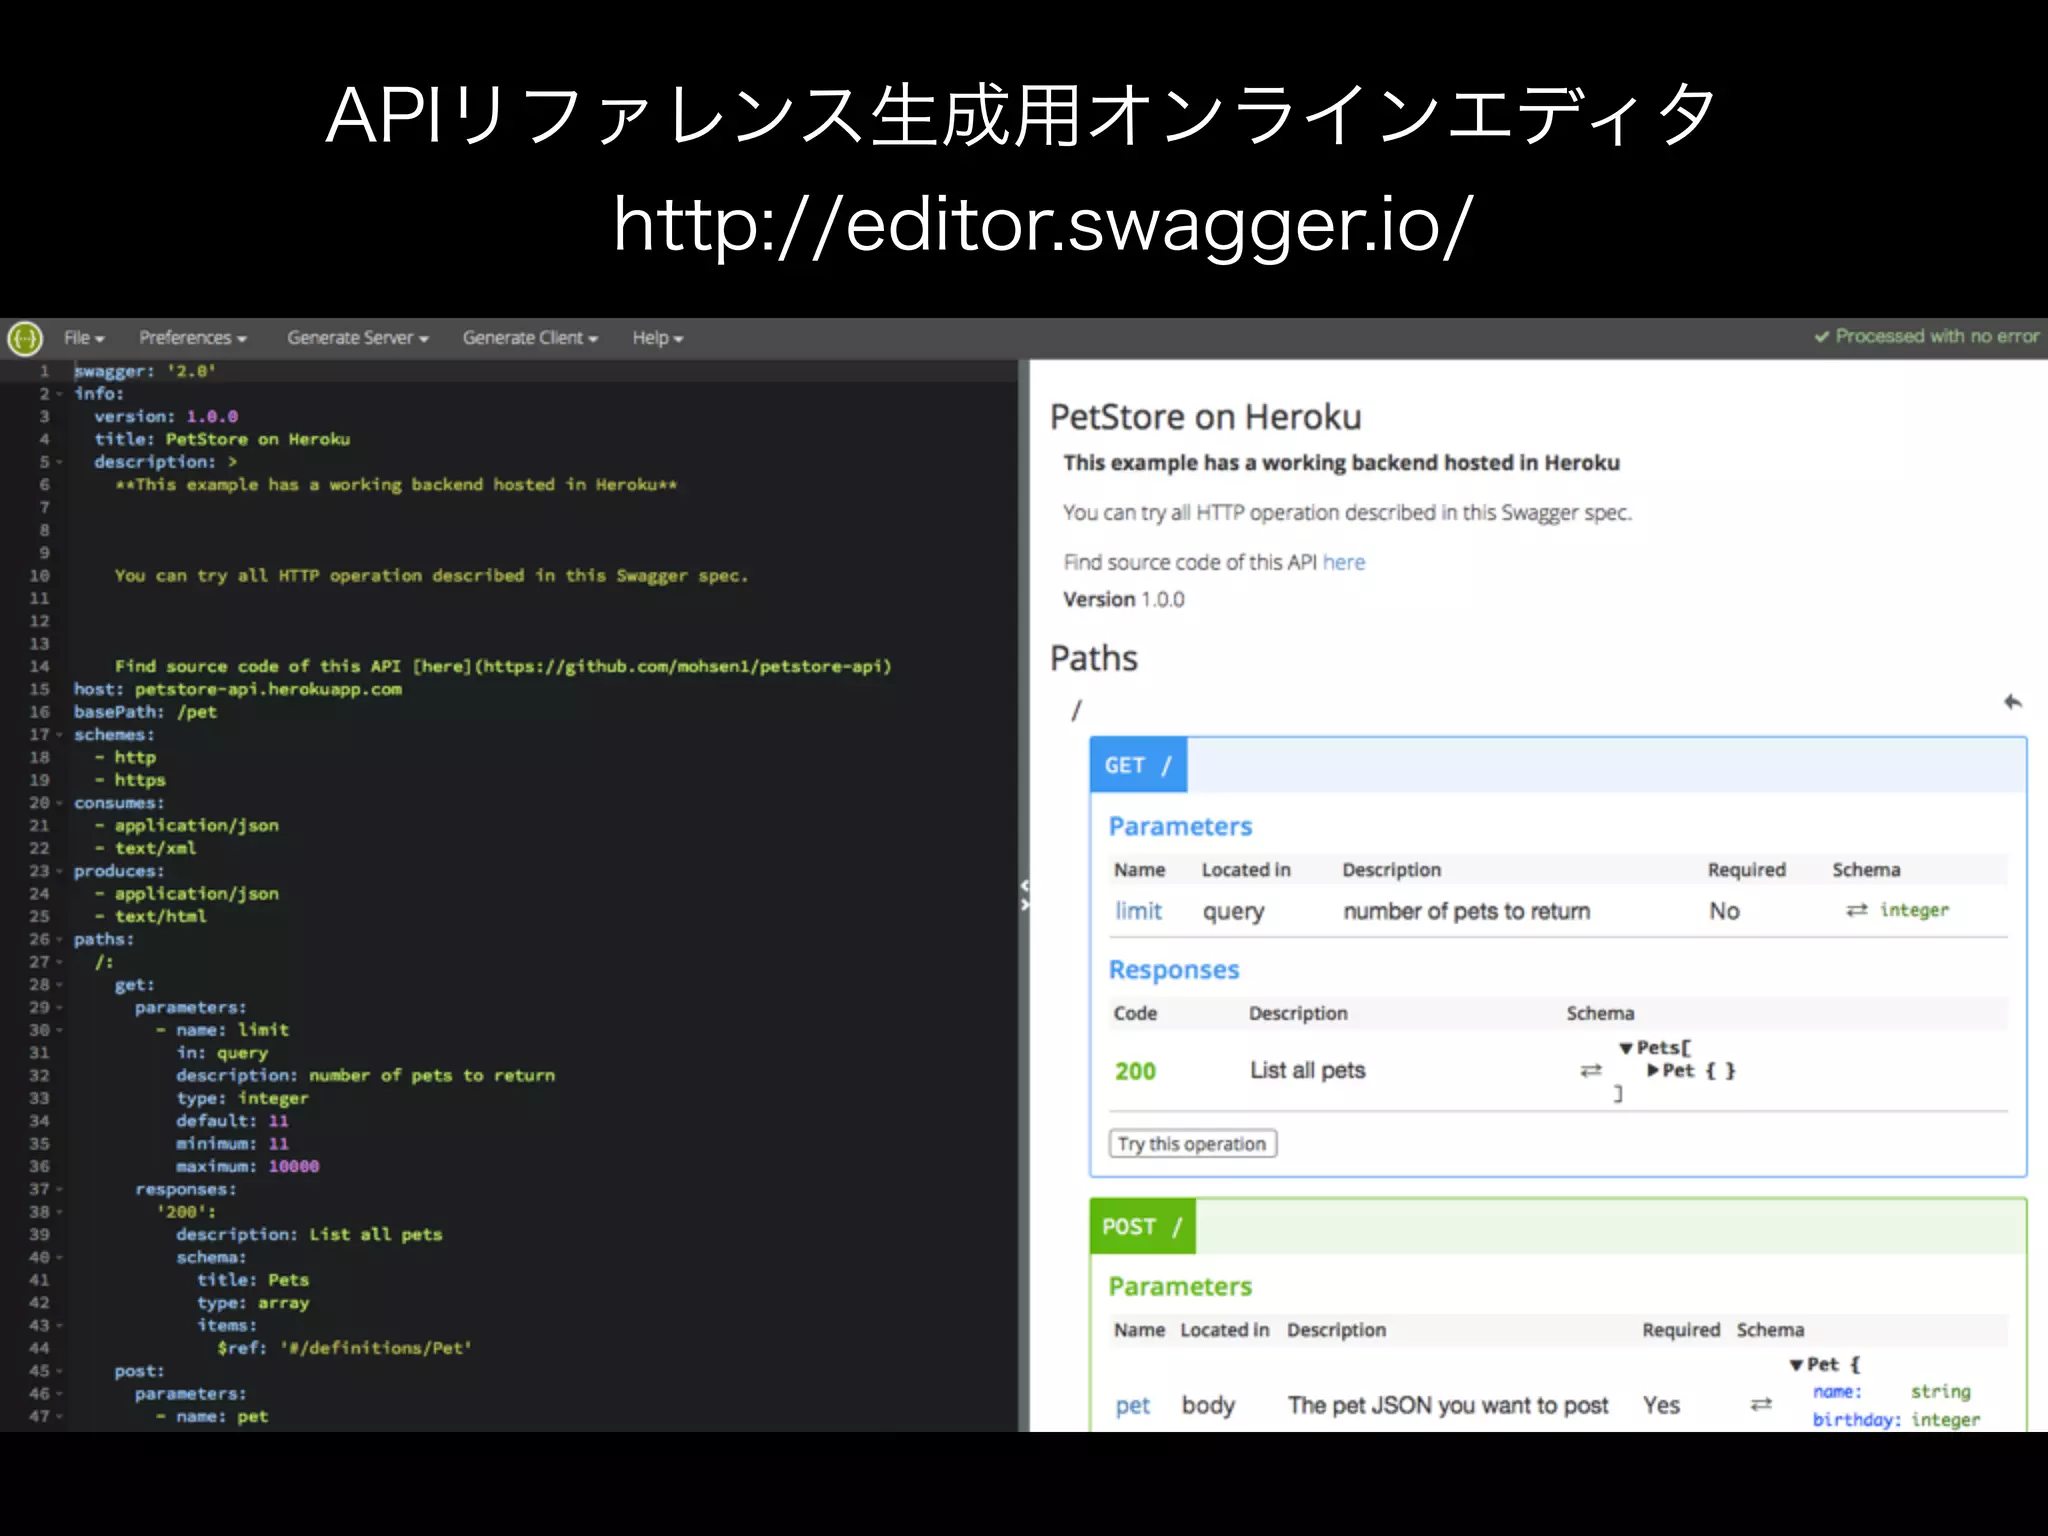Click the Responses heading

(1174, 969)
